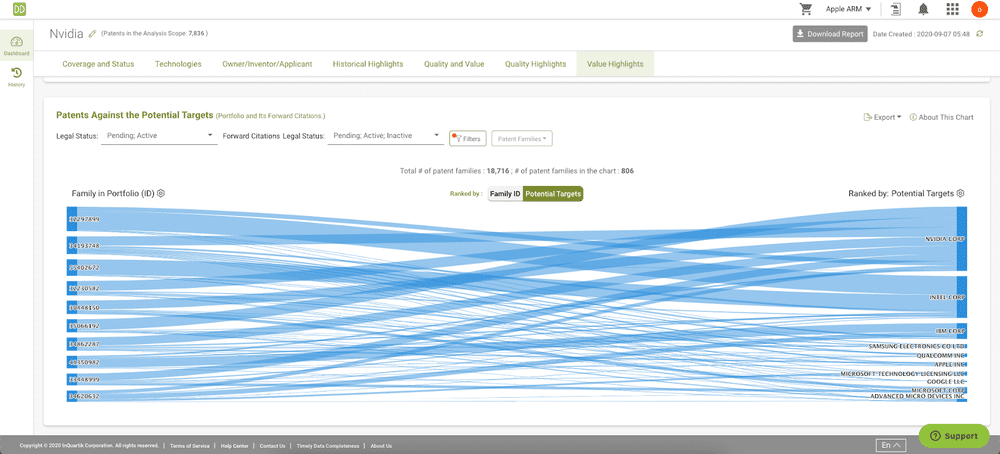Screen dimensions: 1000x454
Task: Open notifications bell
Action: [x=923, y=9]
